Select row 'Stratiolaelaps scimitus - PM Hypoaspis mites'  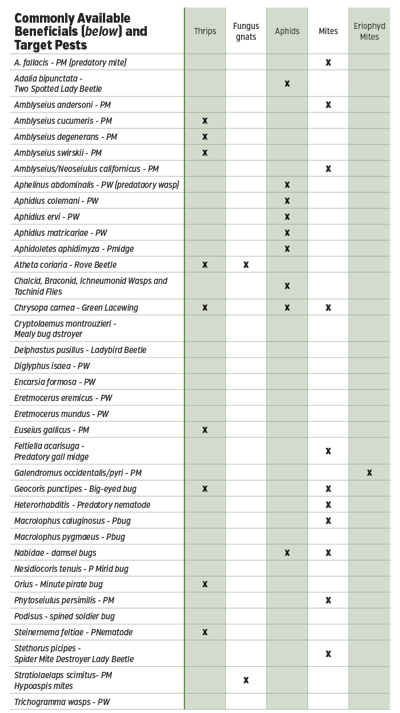coord(200,680)
